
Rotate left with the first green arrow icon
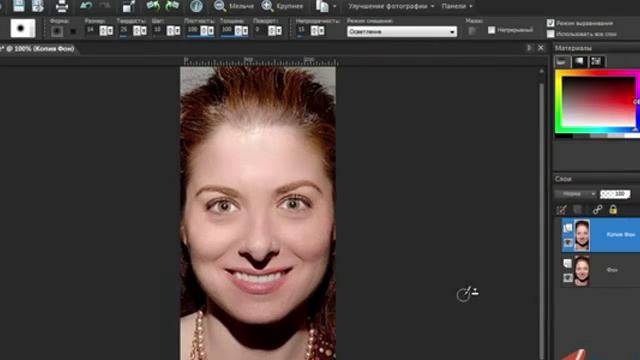point(153,6)
